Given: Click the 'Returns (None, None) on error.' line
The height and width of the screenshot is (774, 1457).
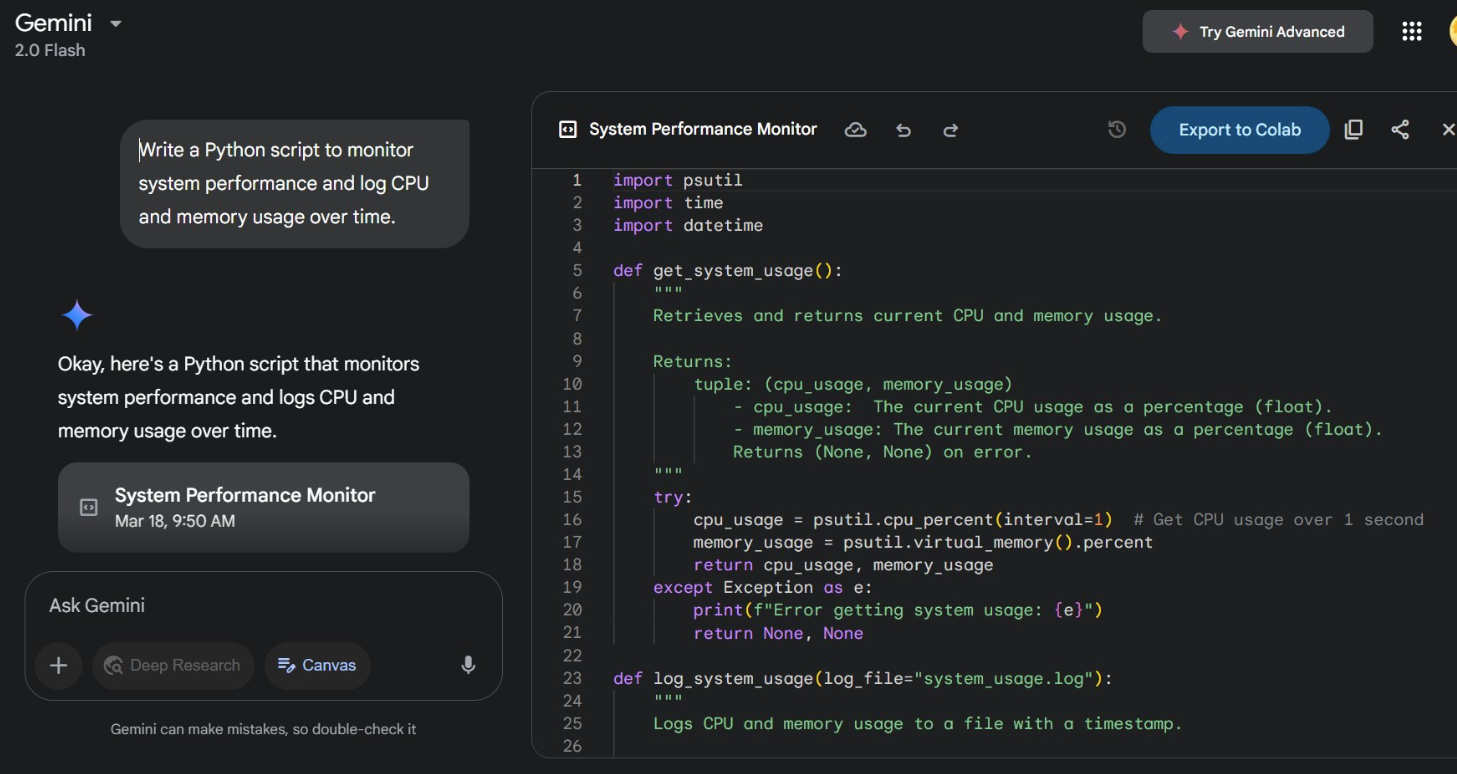Looking at the screenshot, I should coord(882,452).
